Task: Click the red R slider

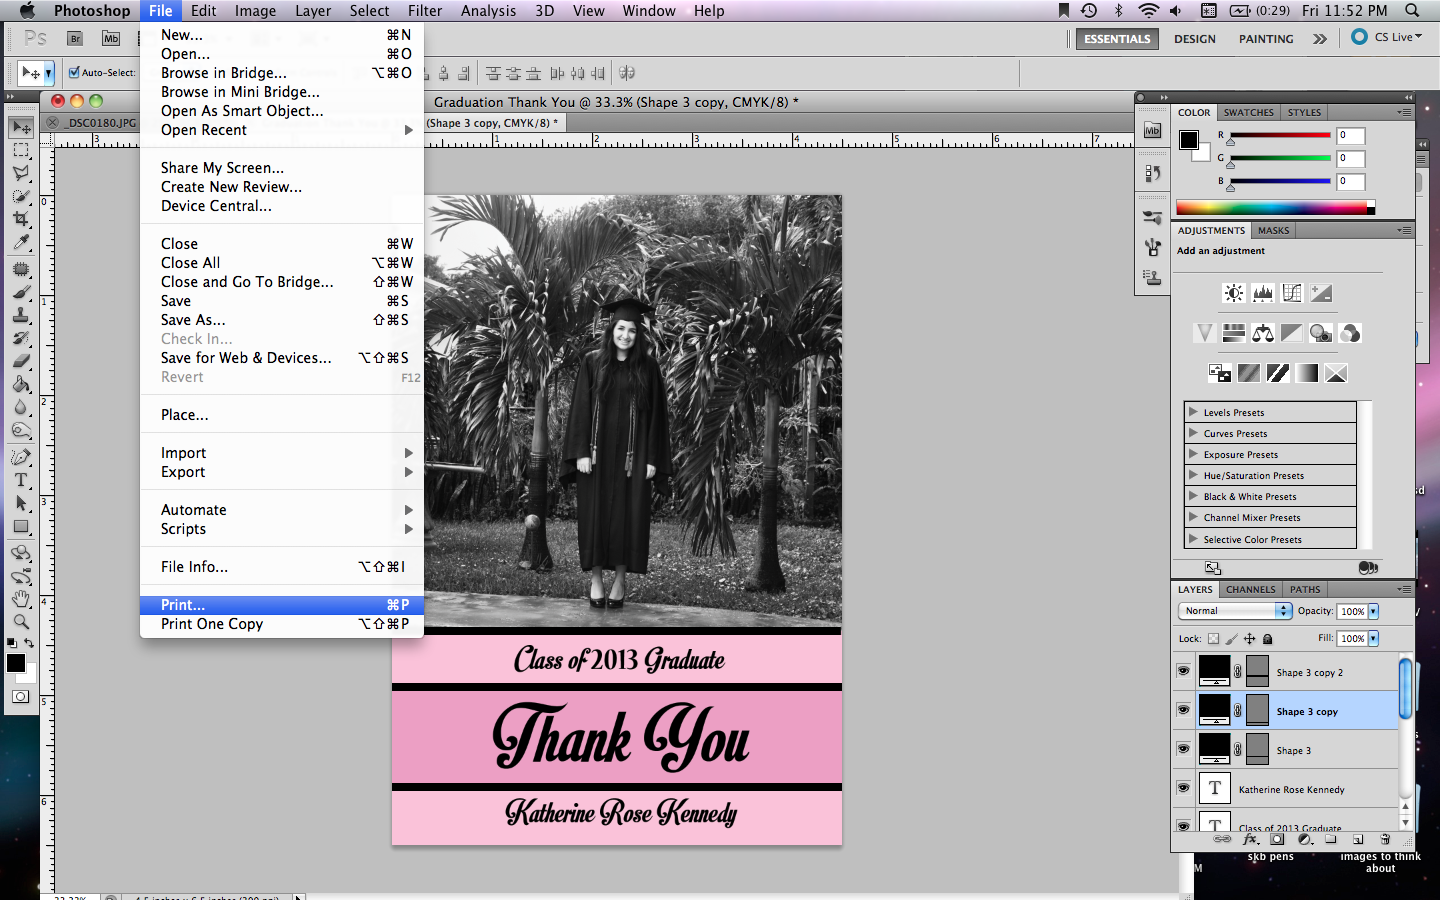Action: 1280,137
